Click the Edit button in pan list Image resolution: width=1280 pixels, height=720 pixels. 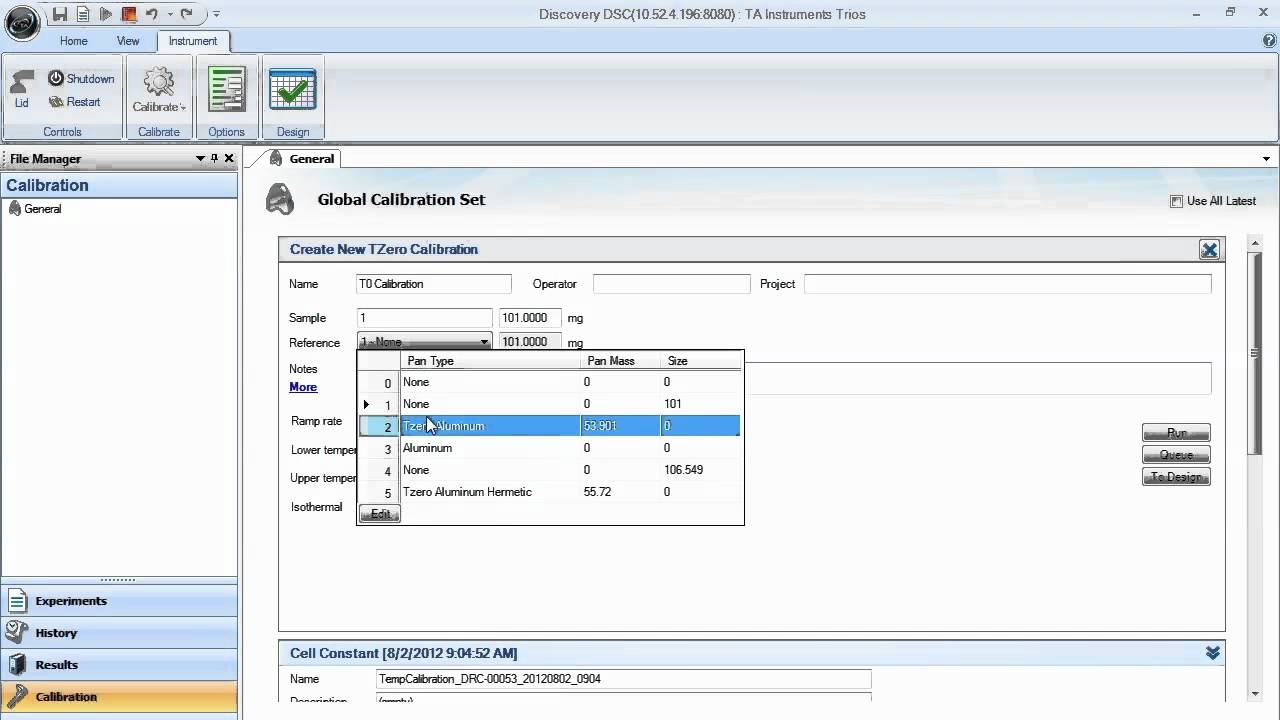click(380, 514)
